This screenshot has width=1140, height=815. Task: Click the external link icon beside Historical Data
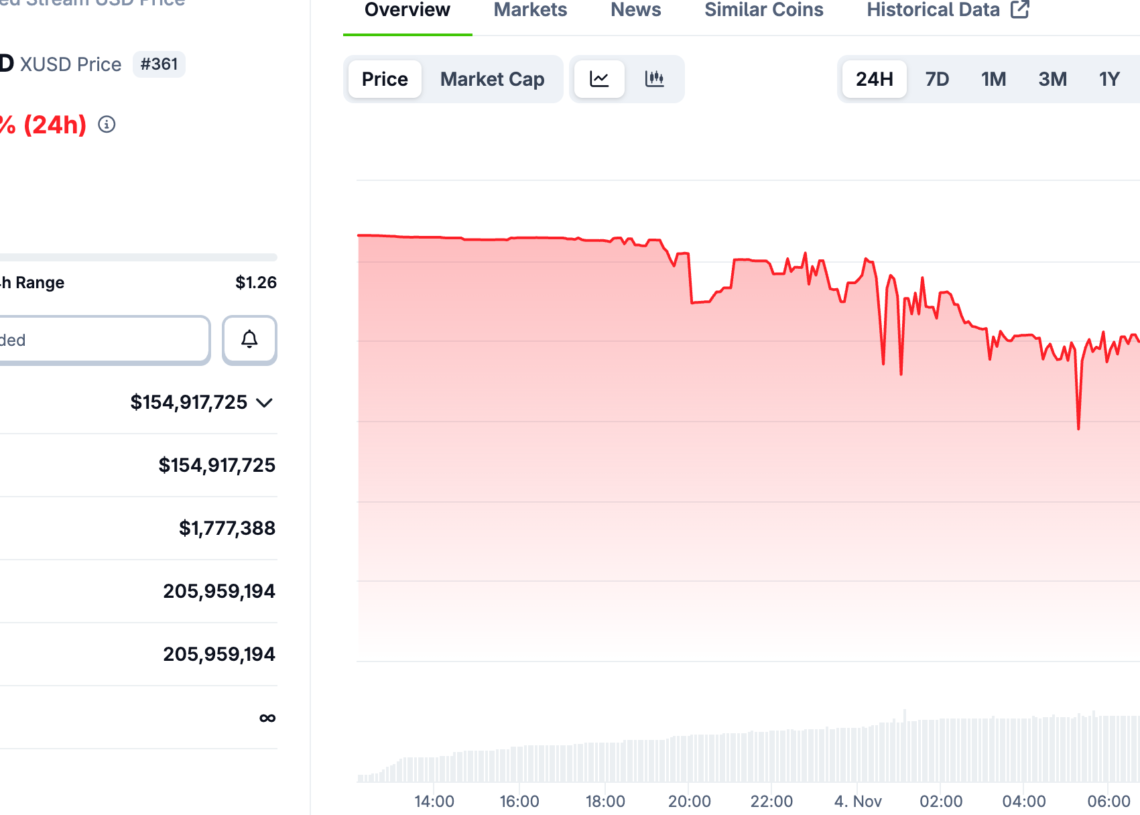click(x=1019, y=9)
